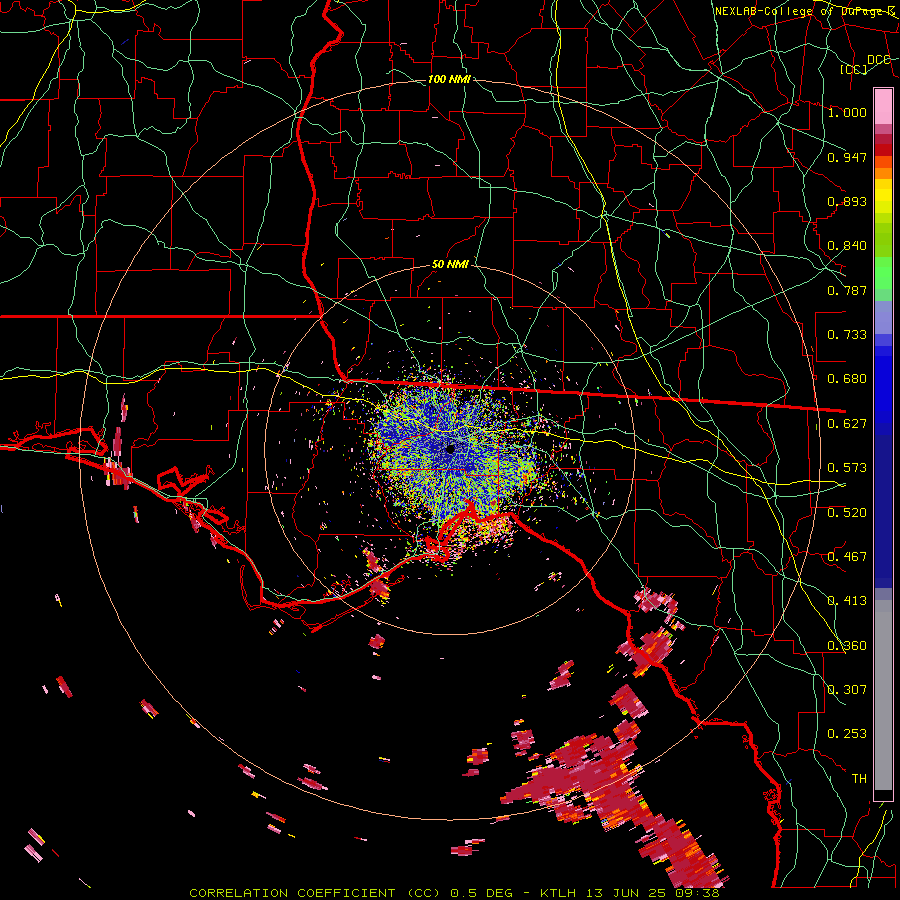Pick the bright green segment of color bar

pos(883,274)
